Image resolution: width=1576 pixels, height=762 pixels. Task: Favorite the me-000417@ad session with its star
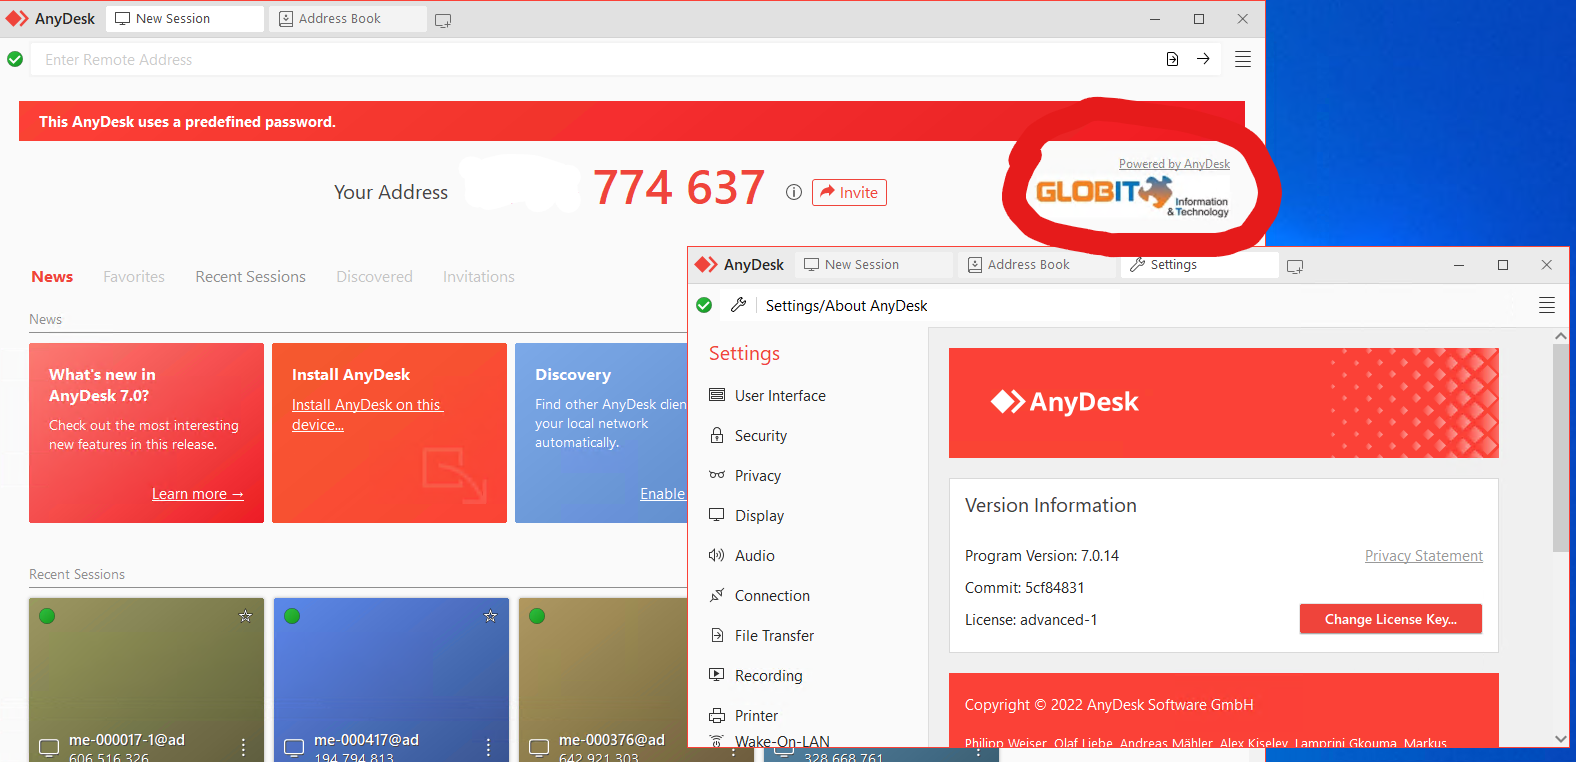490,616
